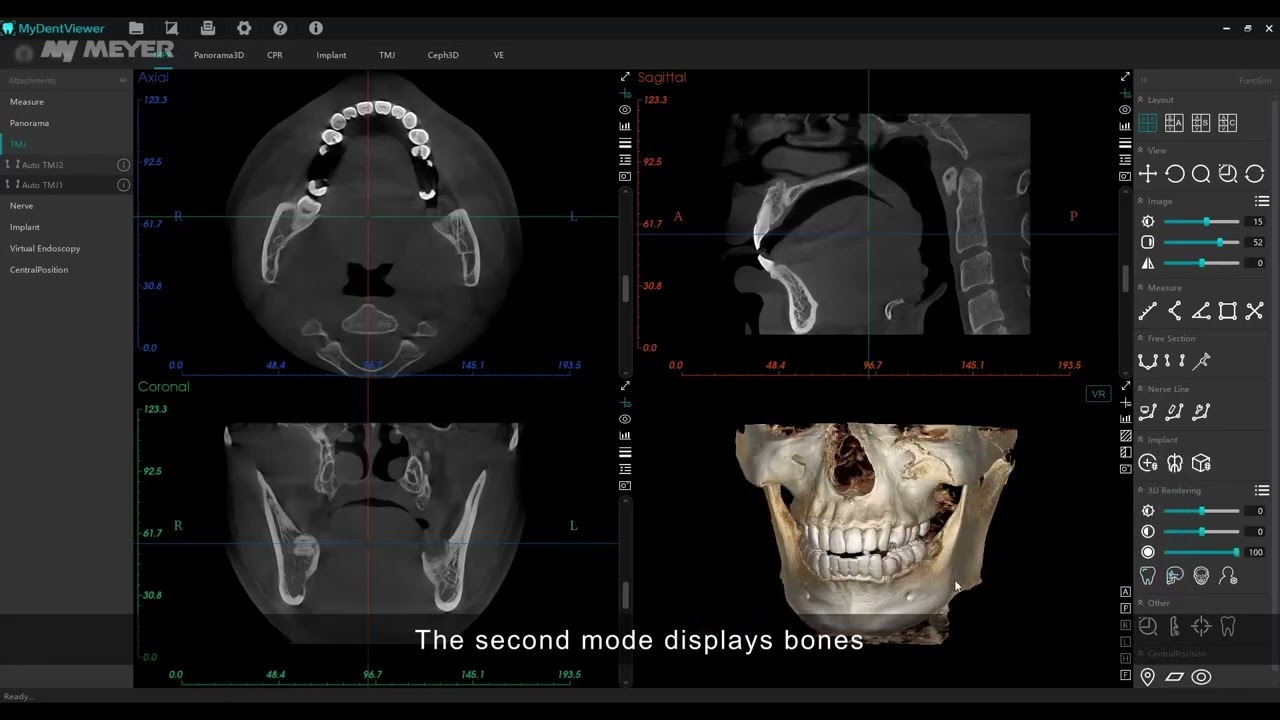Click the crosshair target icon in Other

click(1201, 627)
